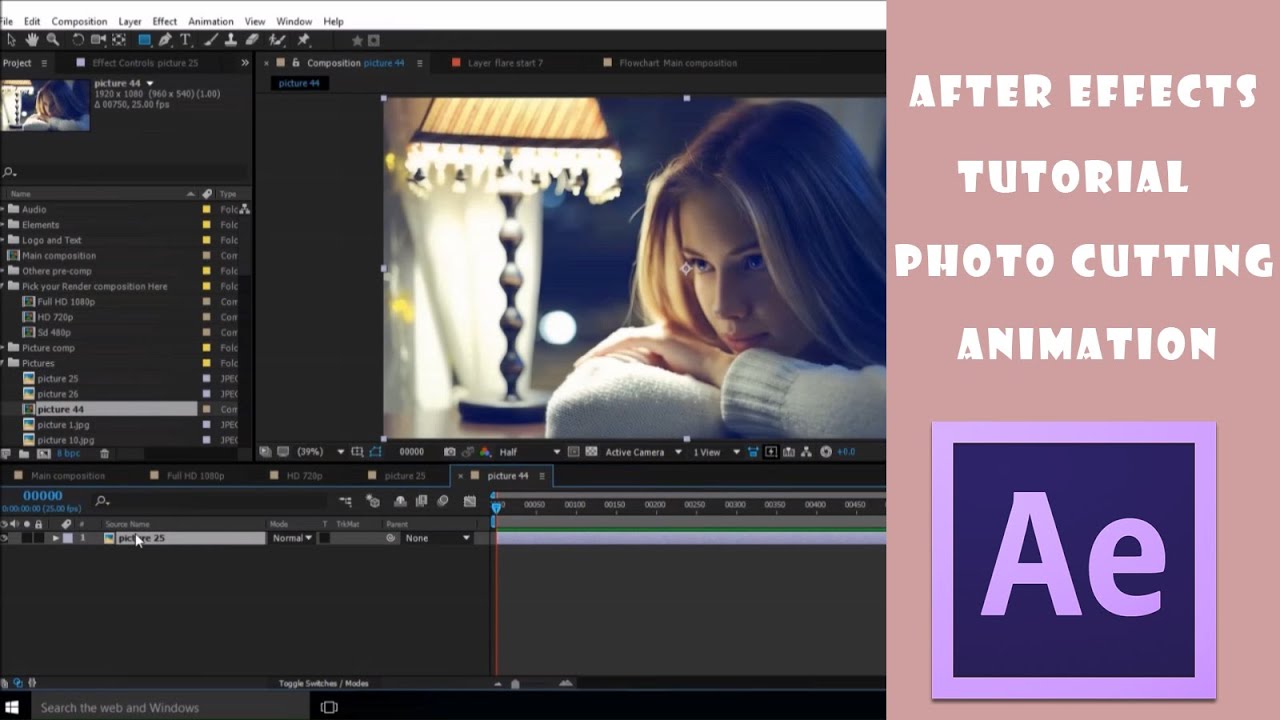Select the Brush tool

coord(211,40)
